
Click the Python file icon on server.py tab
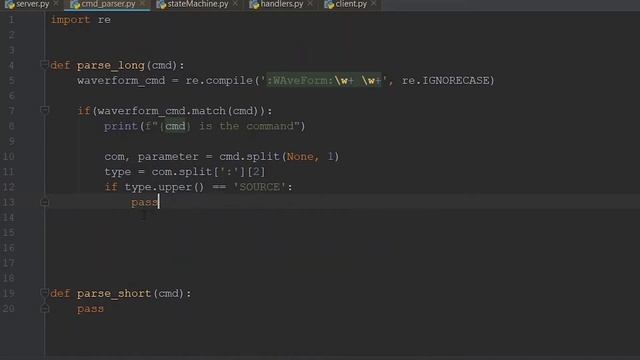[x=10, y=4]
